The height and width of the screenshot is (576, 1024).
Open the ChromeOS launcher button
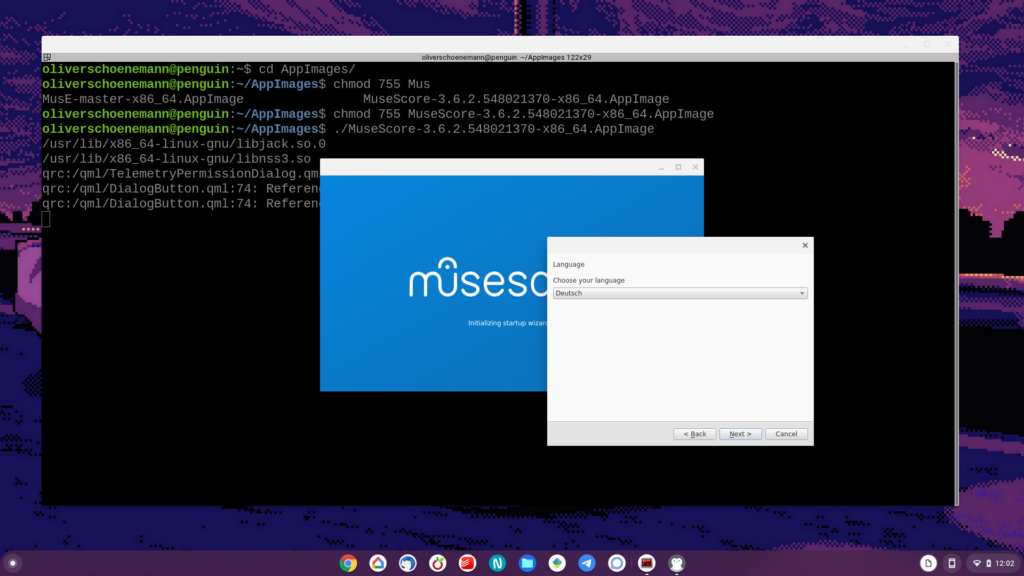[x=12, y=563]
